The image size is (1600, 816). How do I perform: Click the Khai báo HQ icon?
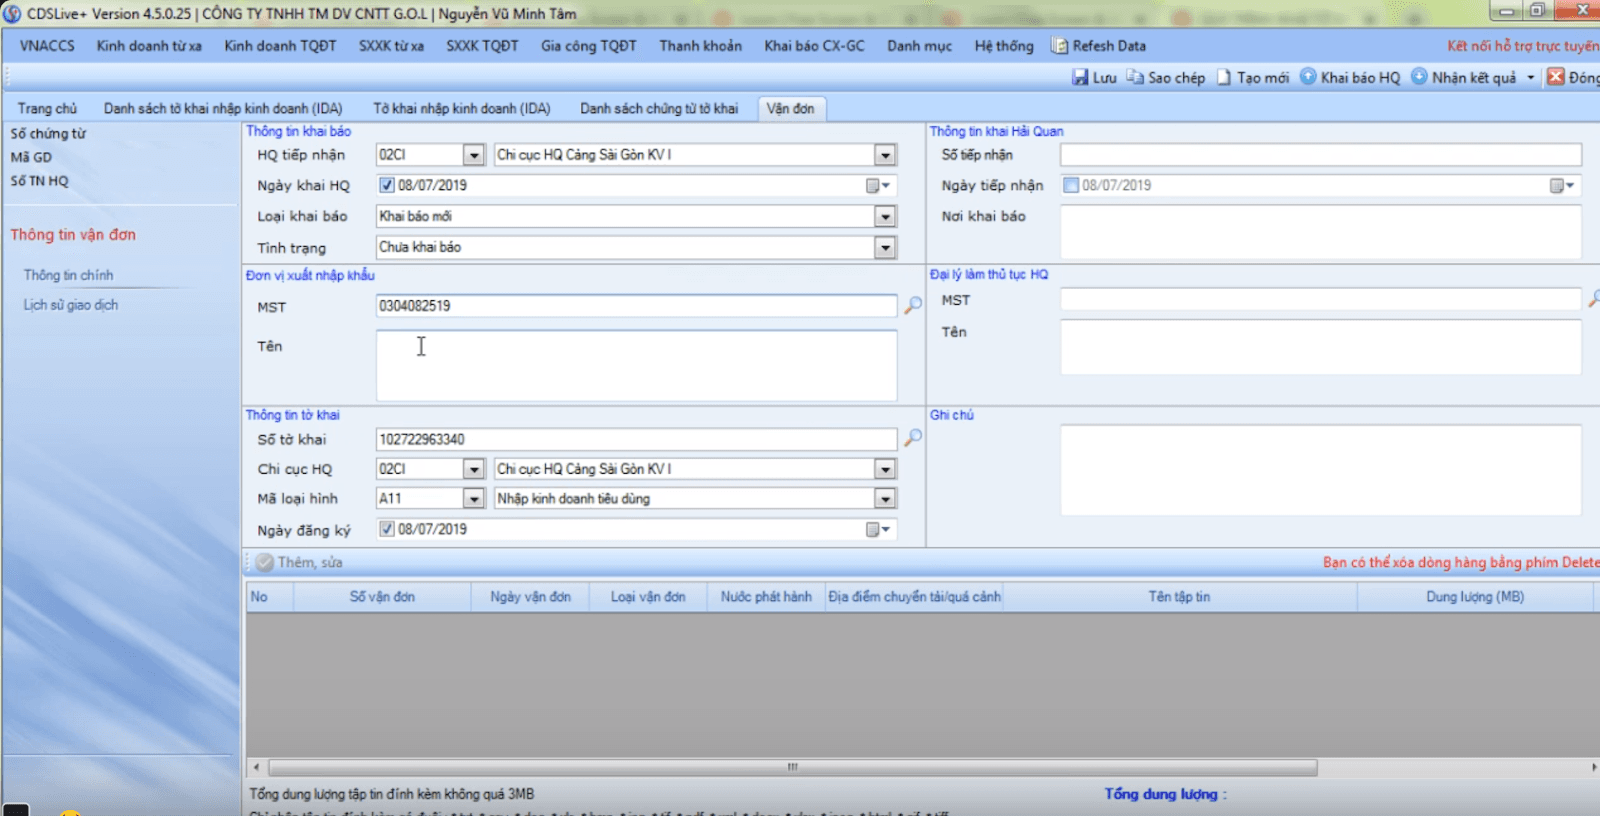coord(1308,77)
